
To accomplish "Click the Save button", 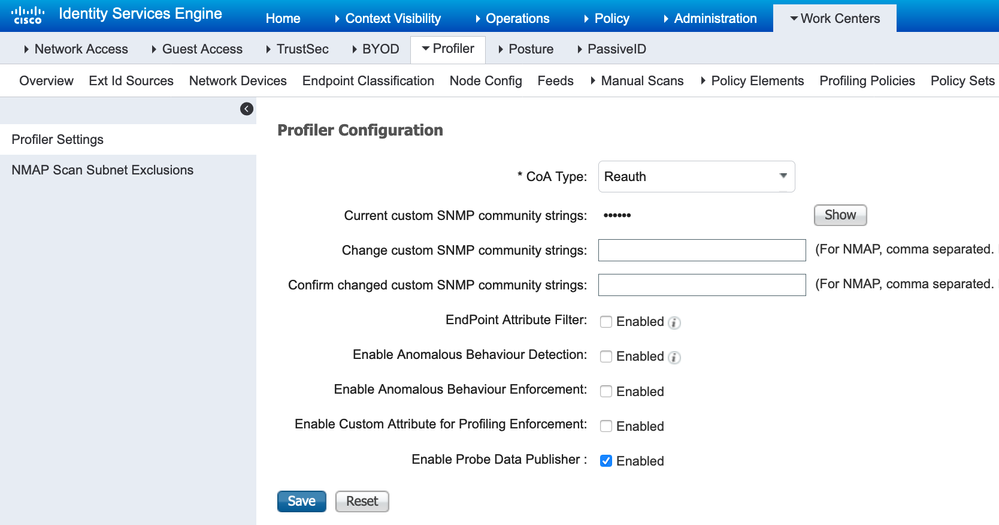I will tap(301, 501).
